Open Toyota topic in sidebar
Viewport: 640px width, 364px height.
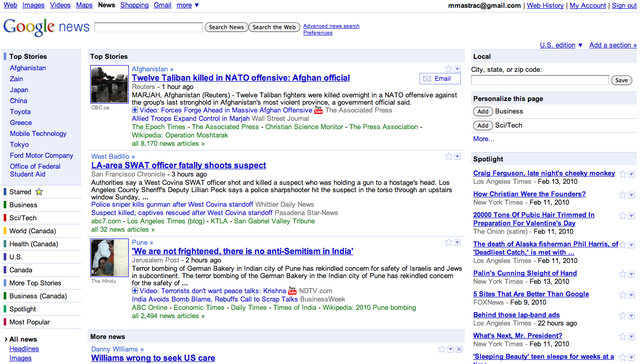(x=20, y=111)
